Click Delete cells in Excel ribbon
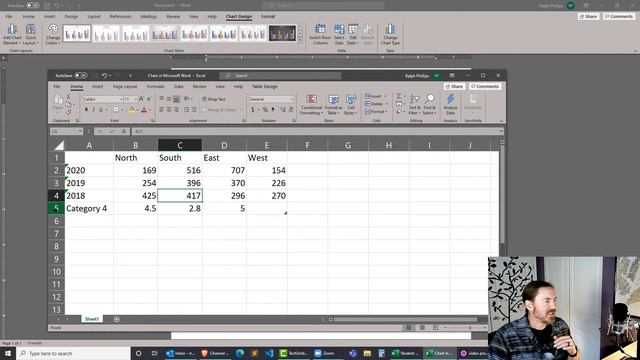 pyautogui.click(x=375, y=104)
